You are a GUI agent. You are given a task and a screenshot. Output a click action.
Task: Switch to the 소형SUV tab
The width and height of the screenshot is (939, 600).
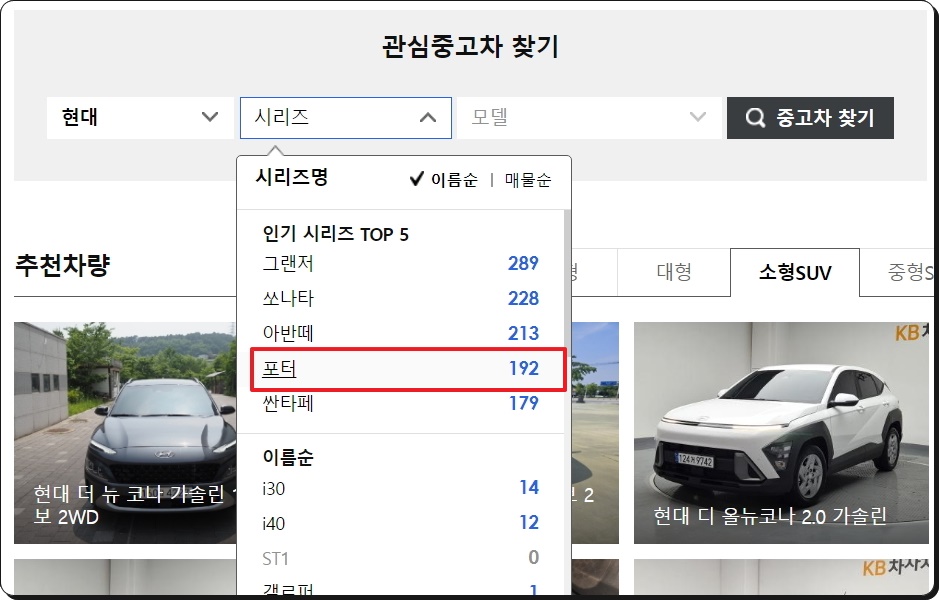tap(795, 272)
